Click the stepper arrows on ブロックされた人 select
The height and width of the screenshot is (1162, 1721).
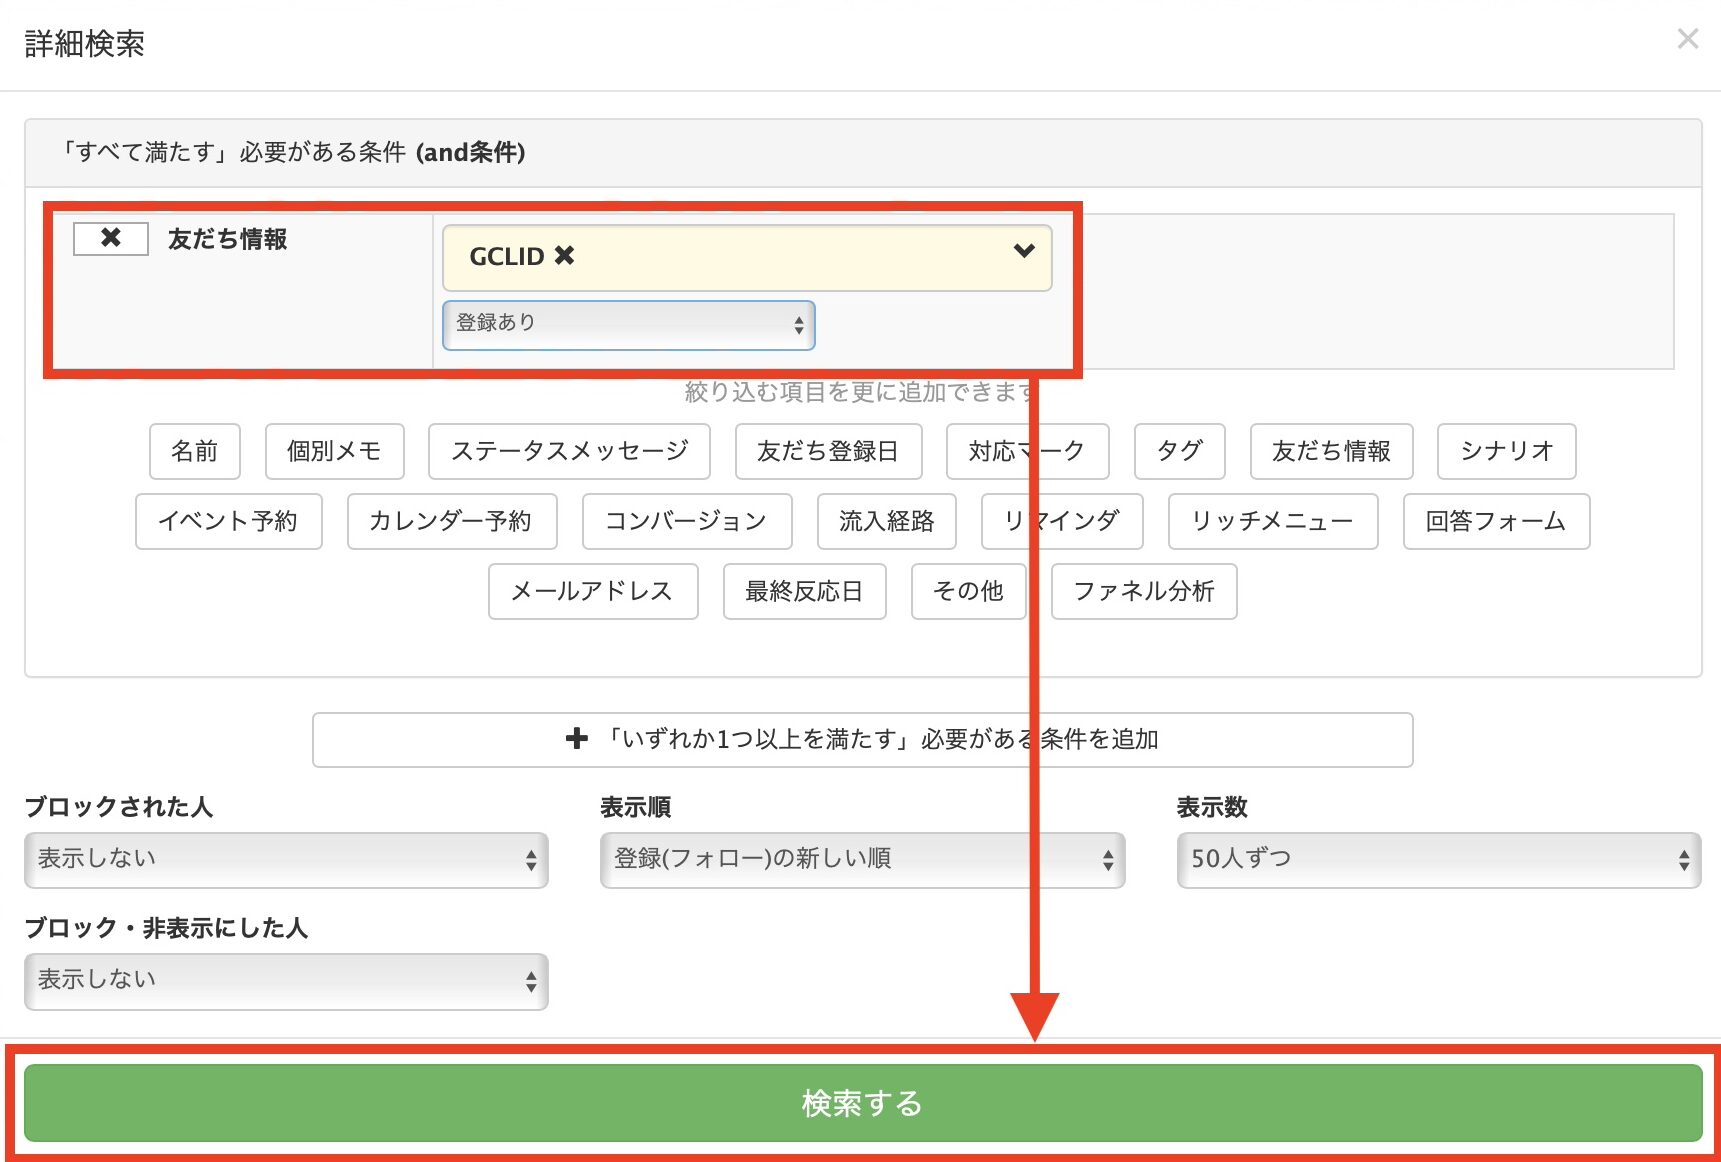(531, 859)
